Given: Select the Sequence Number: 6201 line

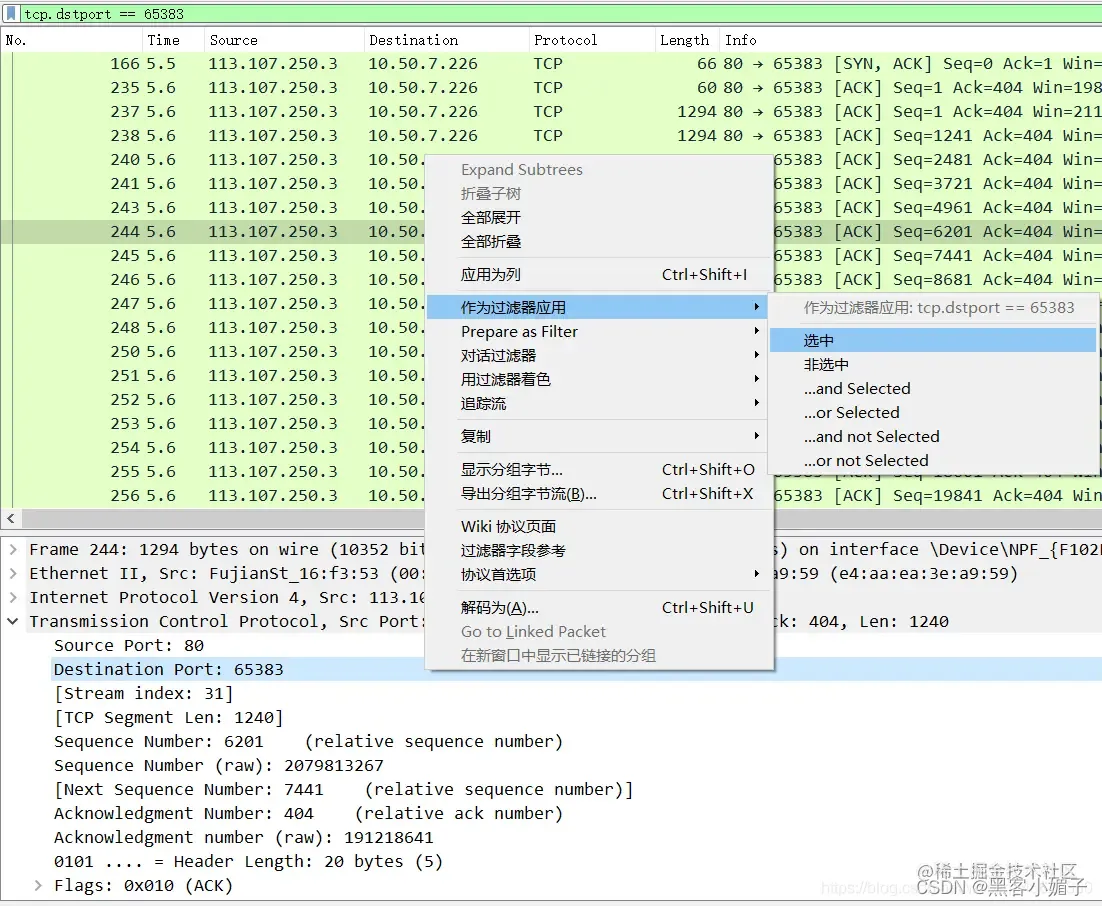Looking at the screenshot, I should pyautogui.click(x=309, y=742).
